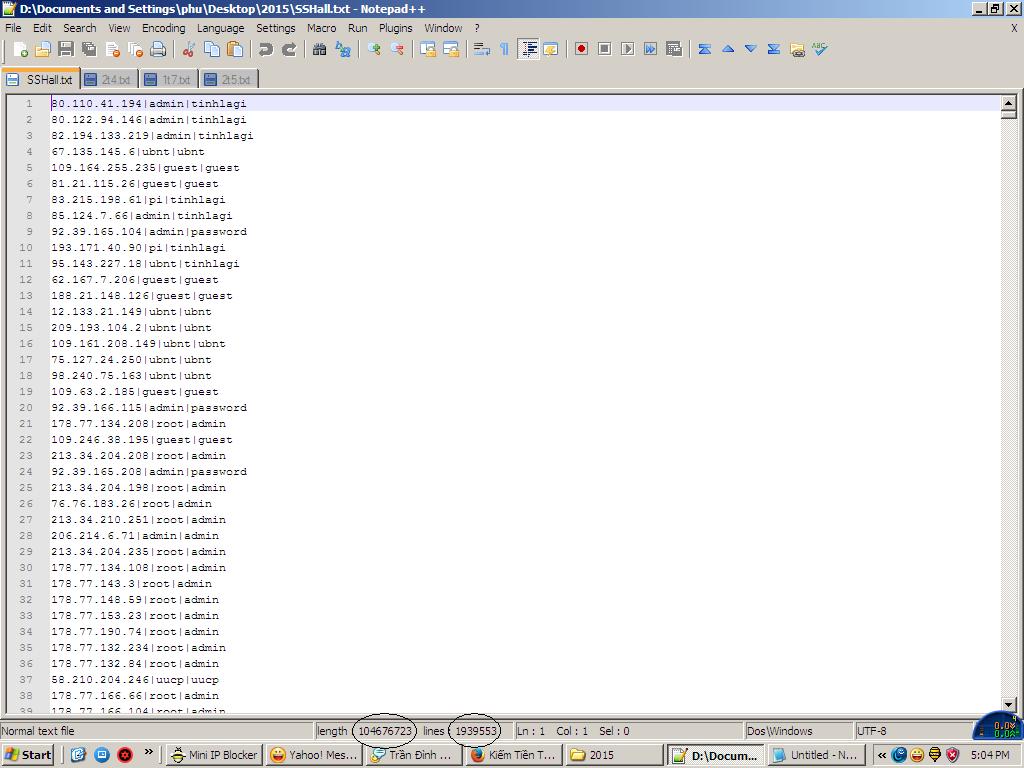Switch to the 2t5.txt tab
The height and width of the screenshot is (768, 1024).
[x=229, y=80]
